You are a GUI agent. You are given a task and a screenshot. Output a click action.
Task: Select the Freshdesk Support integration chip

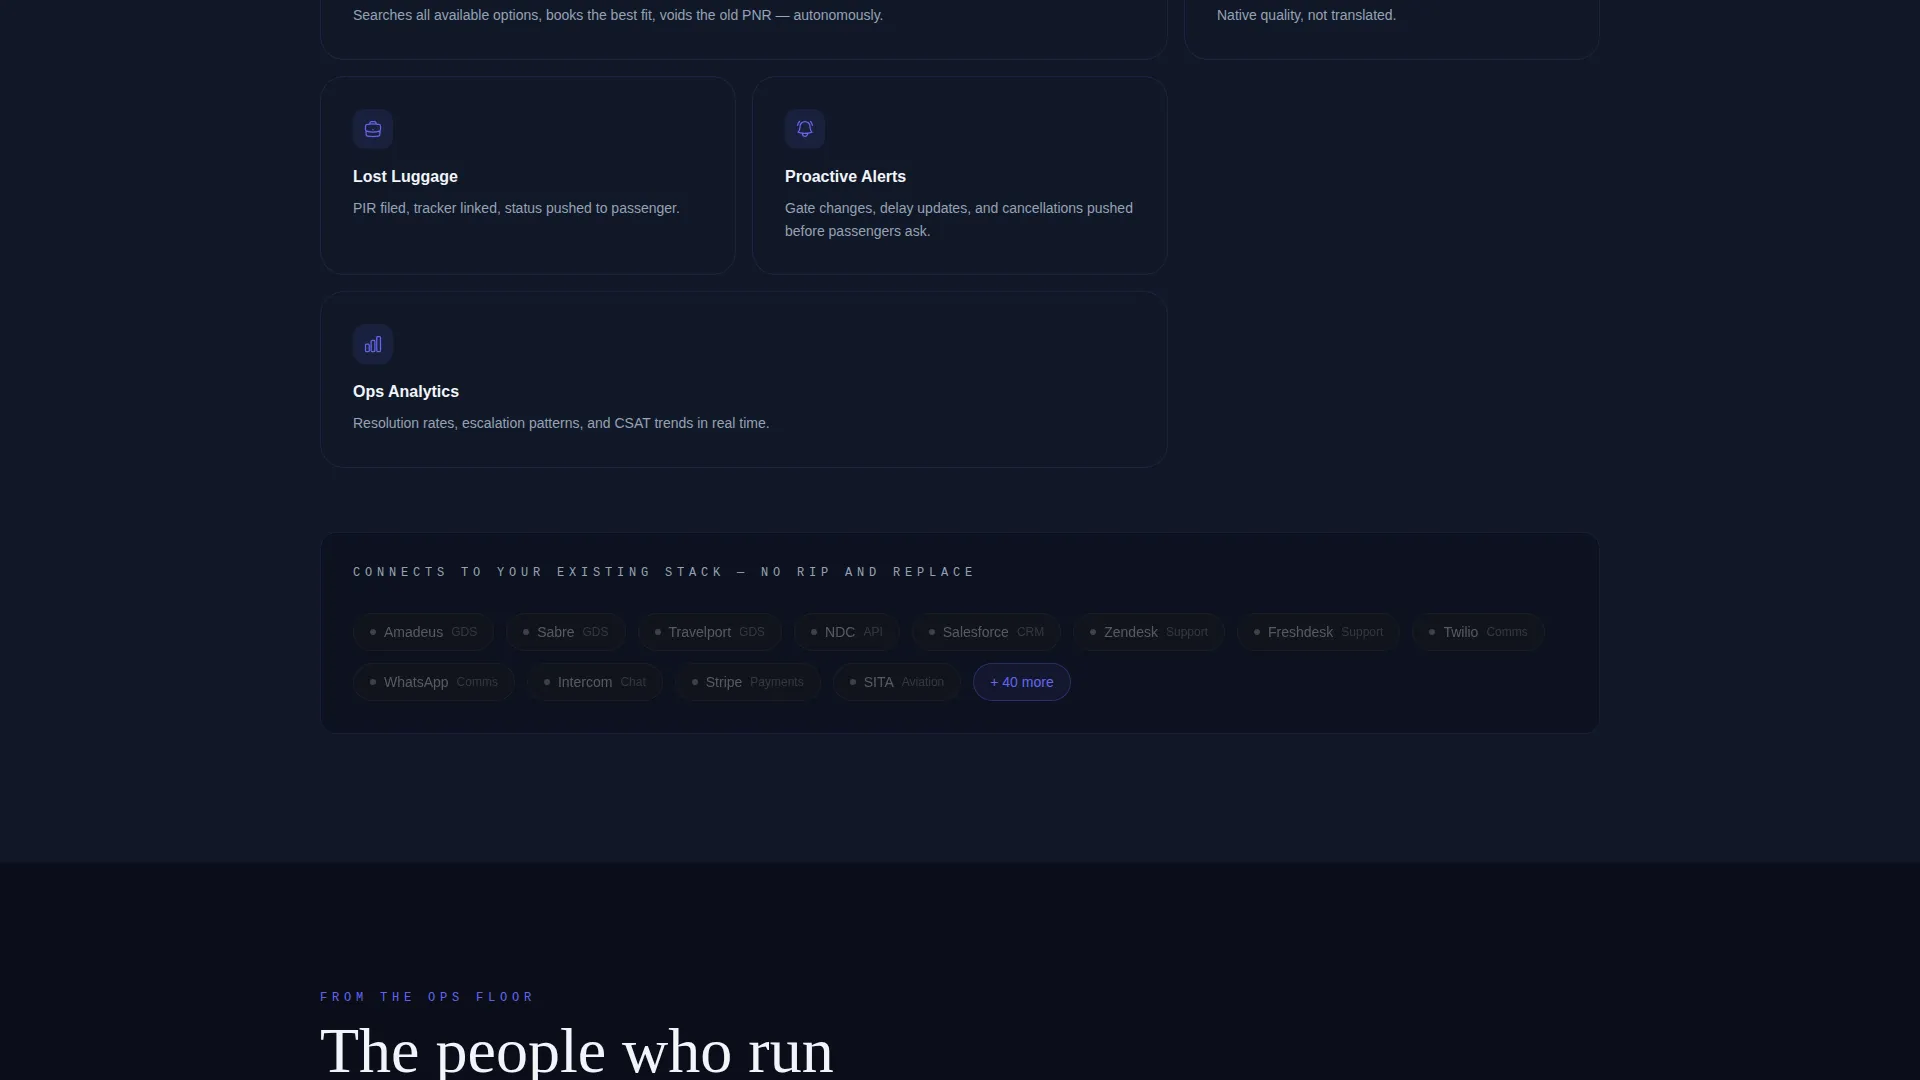(1318, 632)
